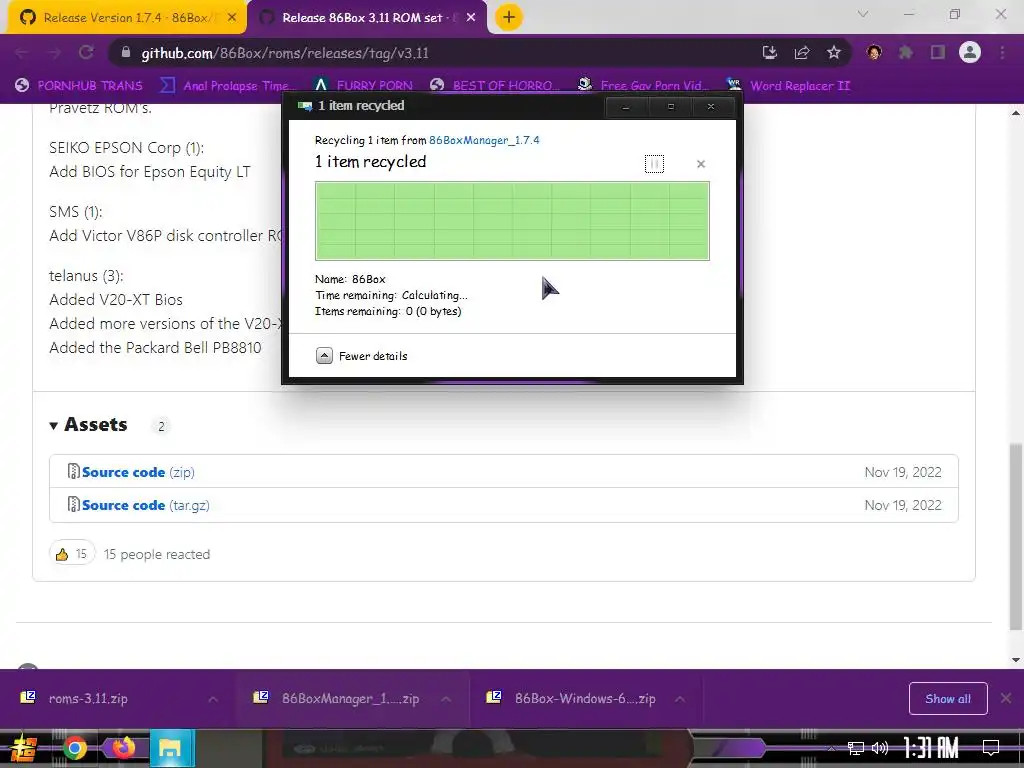Viewport: 1024px width, 768px height.
Task: Click the address bar URL
Action: (x=285, y=54)
